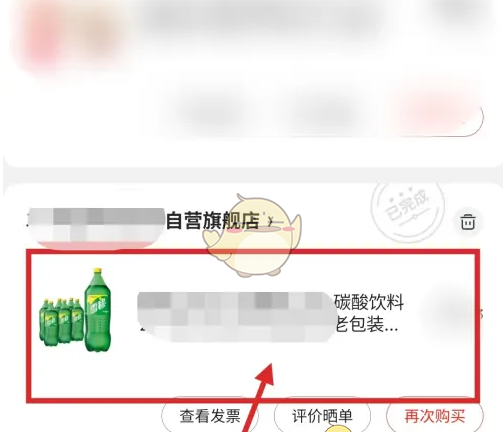Click the large single Sprite bottle
The image size is (504, 432).
[x=98, y=310]
